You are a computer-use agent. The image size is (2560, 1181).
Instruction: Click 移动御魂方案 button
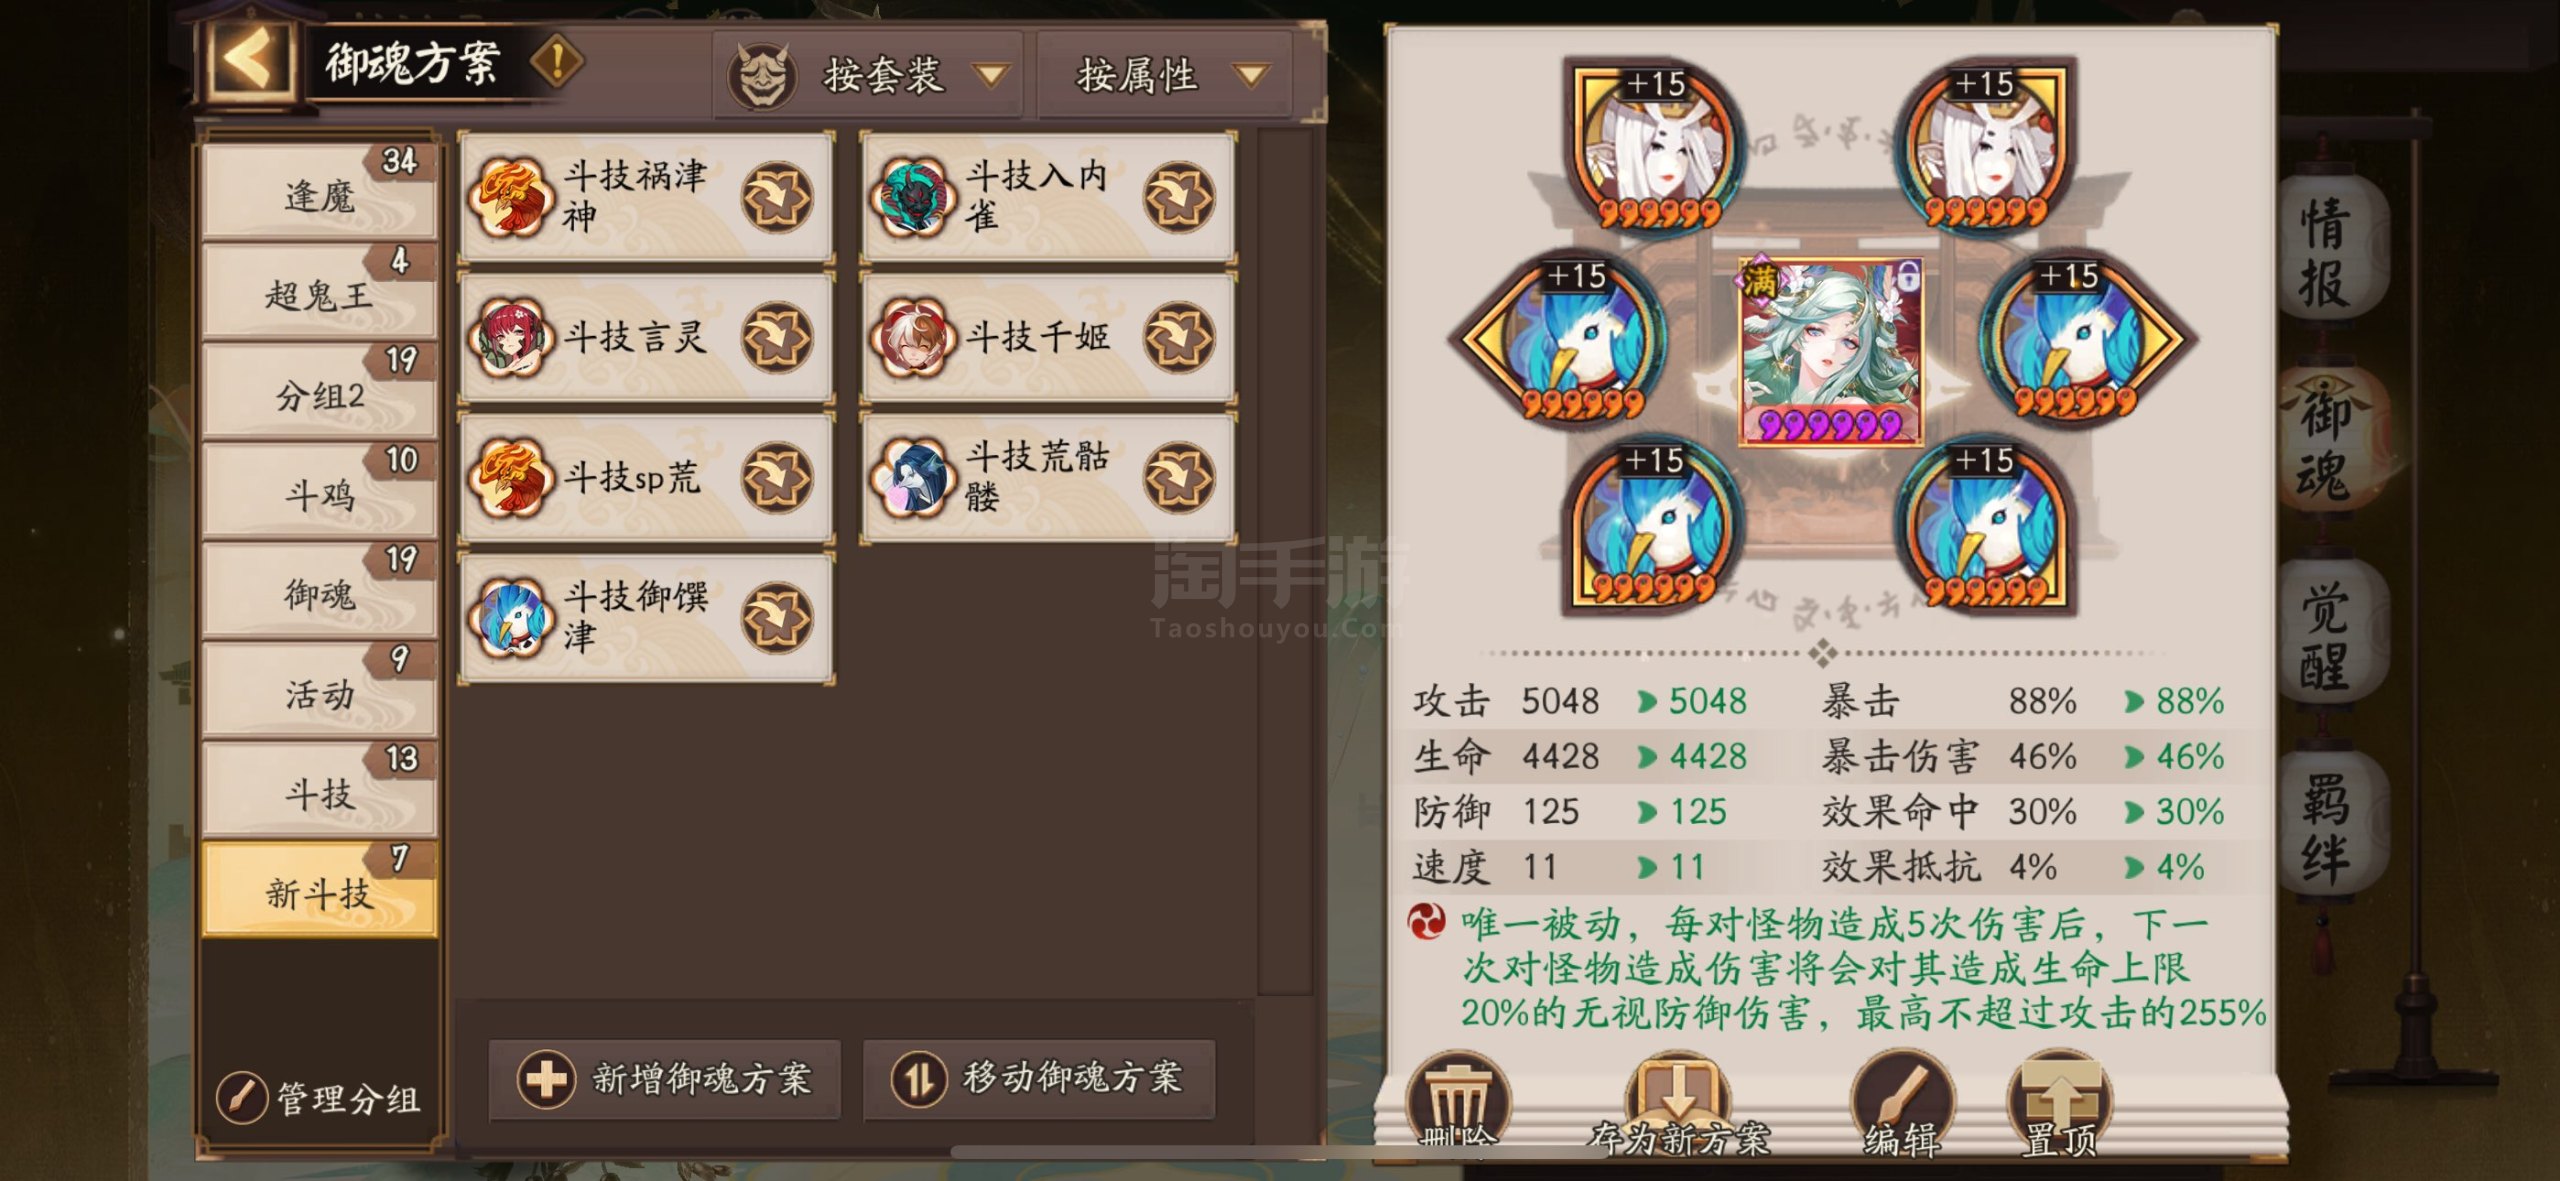(x=1039, y=1079)
